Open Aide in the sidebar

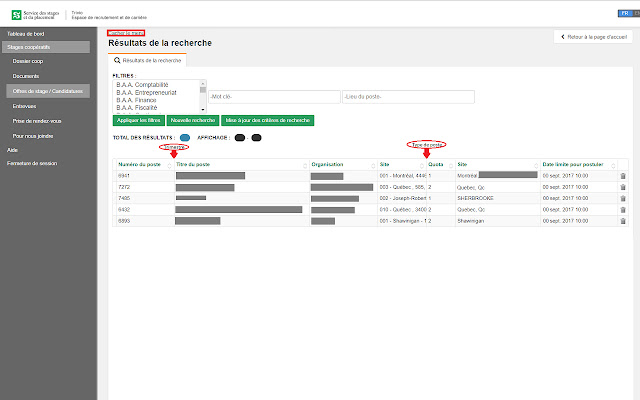[x=12, y=150]
